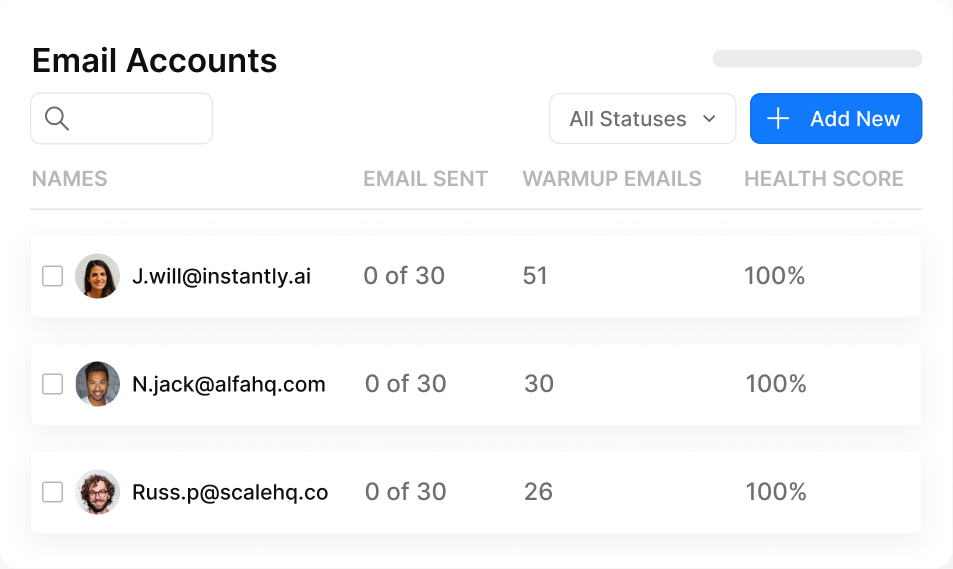
Task: Check the box beside Russ.p@scalehq.co
Action: [52, 492]
